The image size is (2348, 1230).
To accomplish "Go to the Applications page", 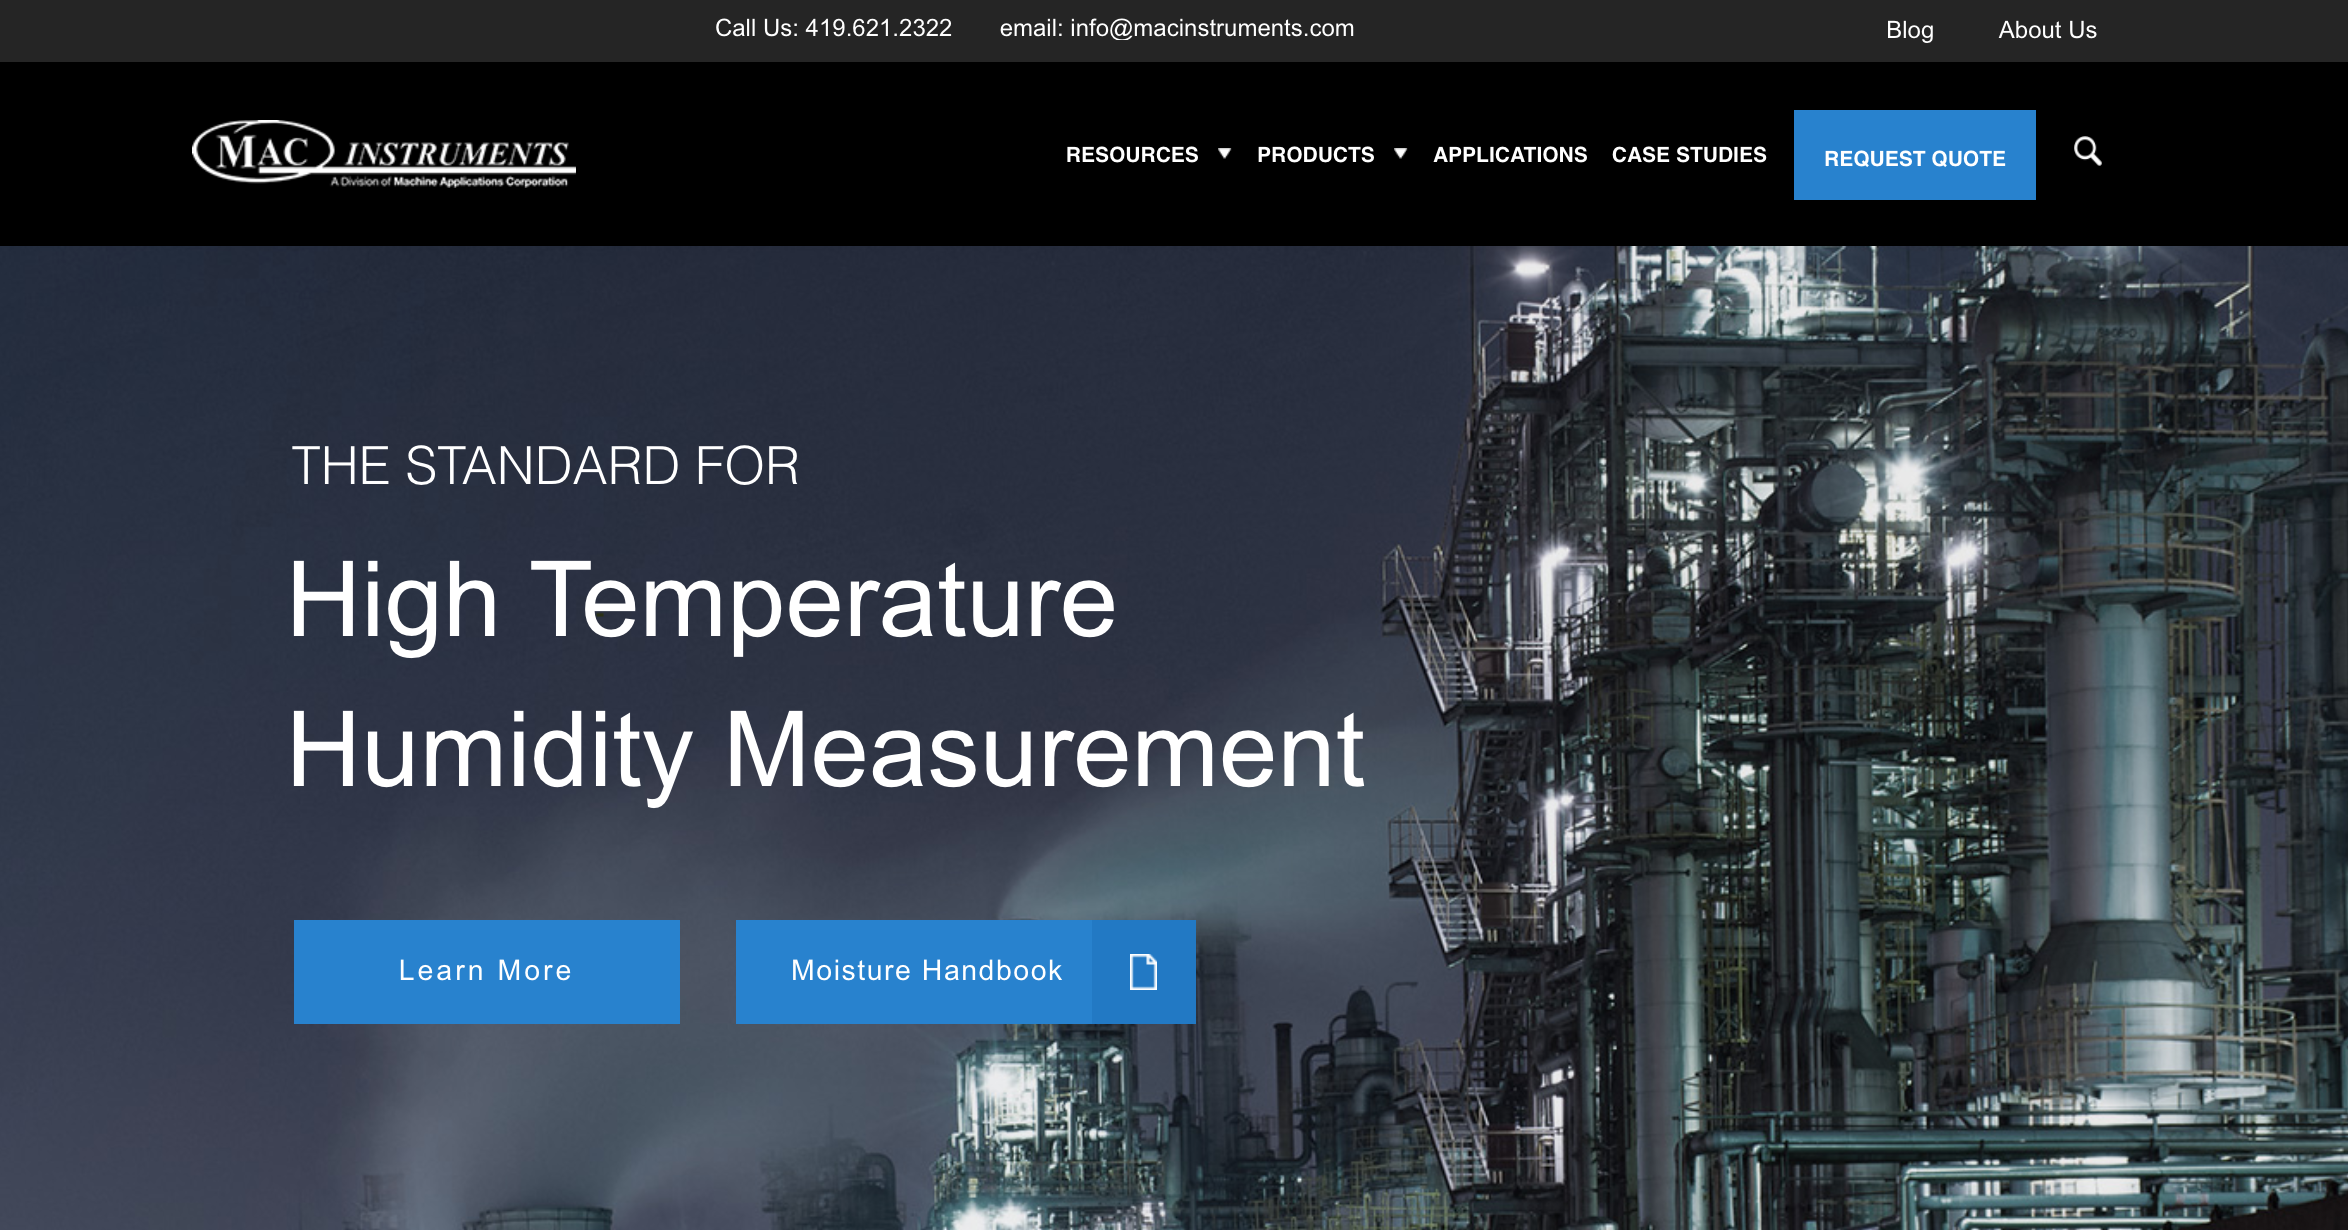I will 1510,155.
